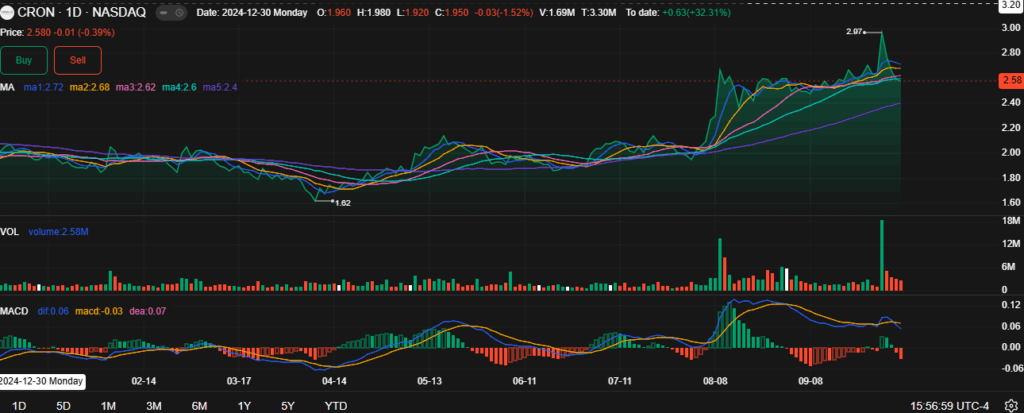Select the 5Y range option

click(288, 406)
